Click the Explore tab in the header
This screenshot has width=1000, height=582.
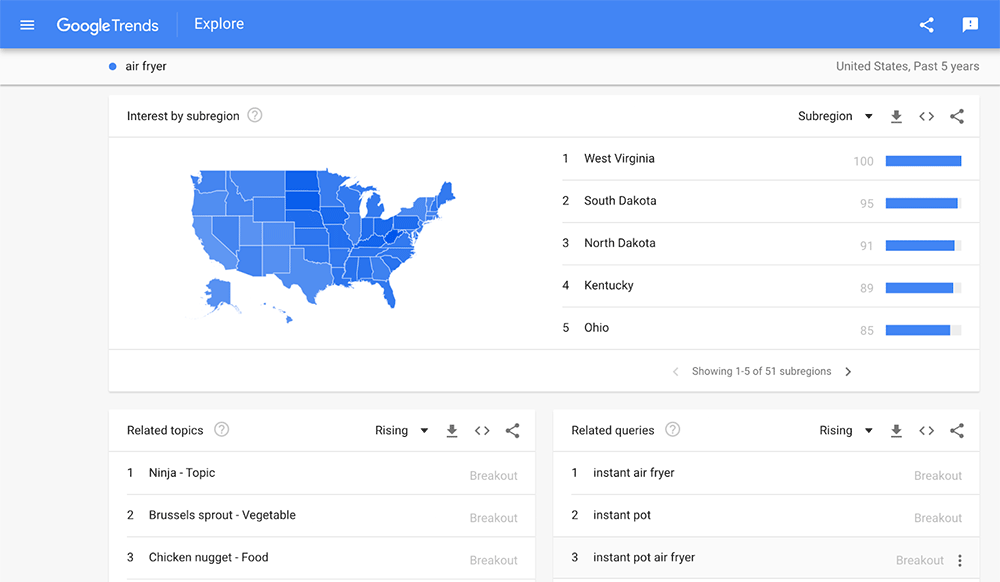click(x=219, y=24)
